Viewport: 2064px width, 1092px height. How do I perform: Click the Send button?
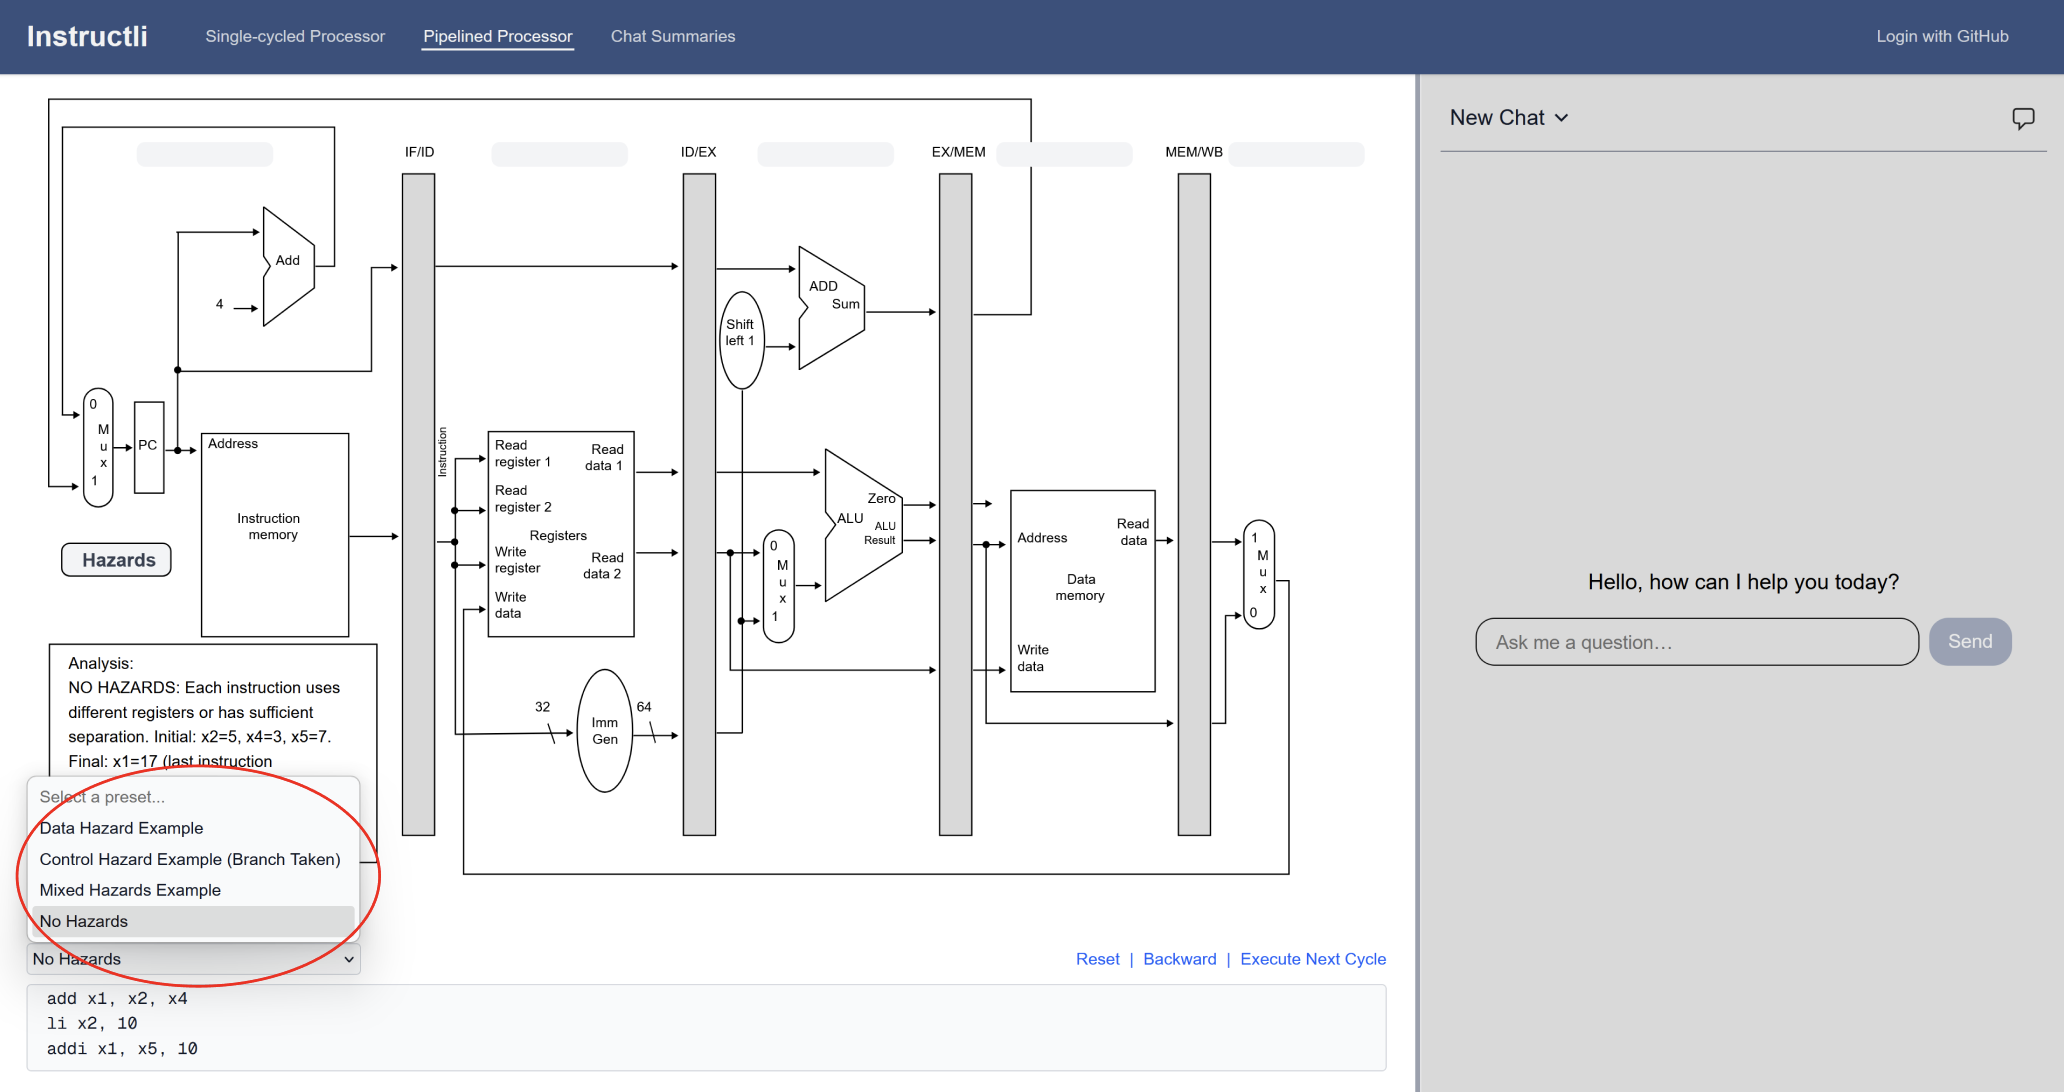pos(1970,642)
